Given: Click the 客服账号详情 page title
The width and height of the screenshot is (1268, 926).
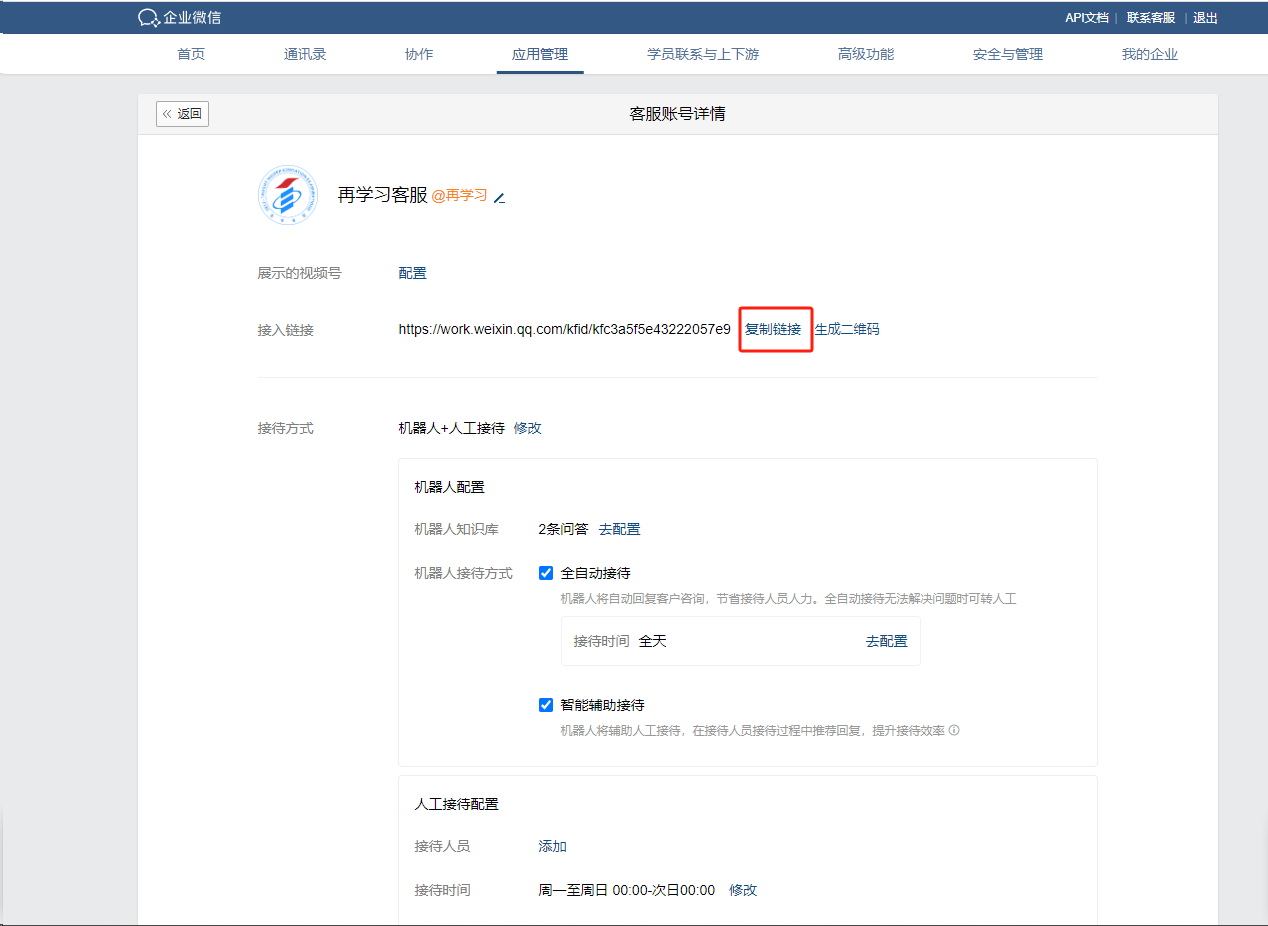Looking at the screenshot, I should pos(677,114).
